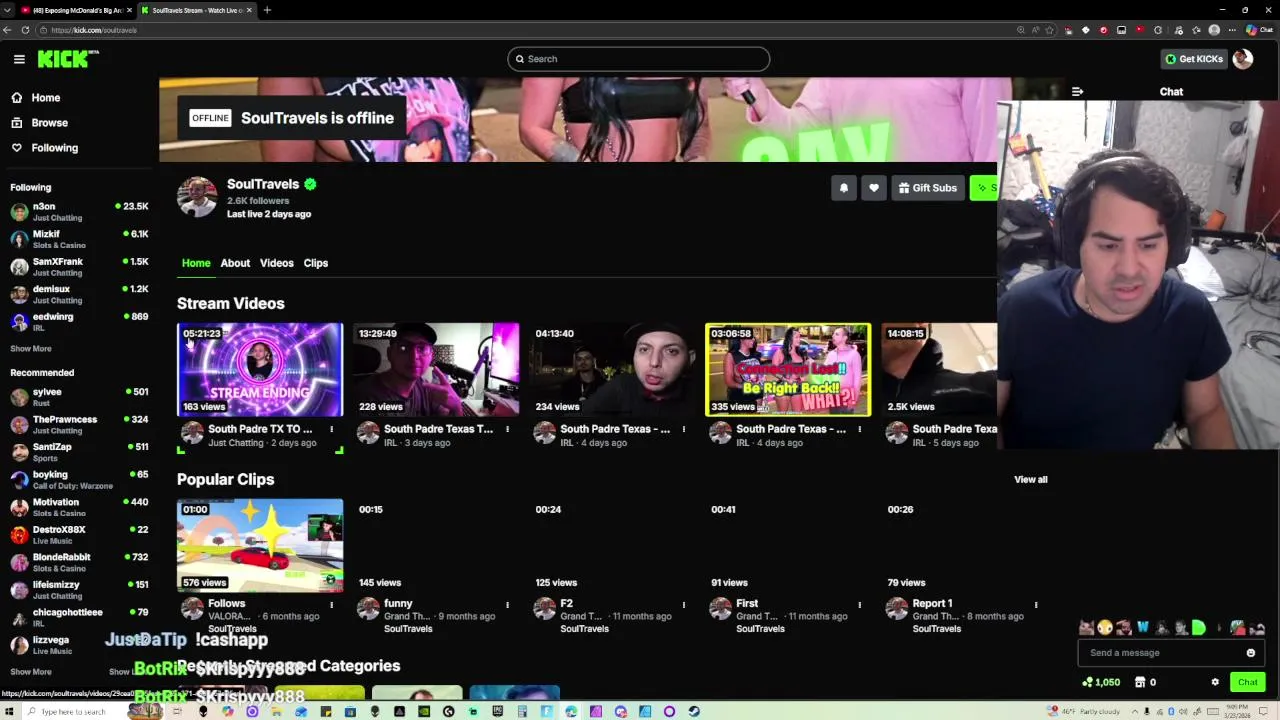This screenshot has height=720, width=1280.
Task: Open the F2 clip with 125 views
Action: 612,546
